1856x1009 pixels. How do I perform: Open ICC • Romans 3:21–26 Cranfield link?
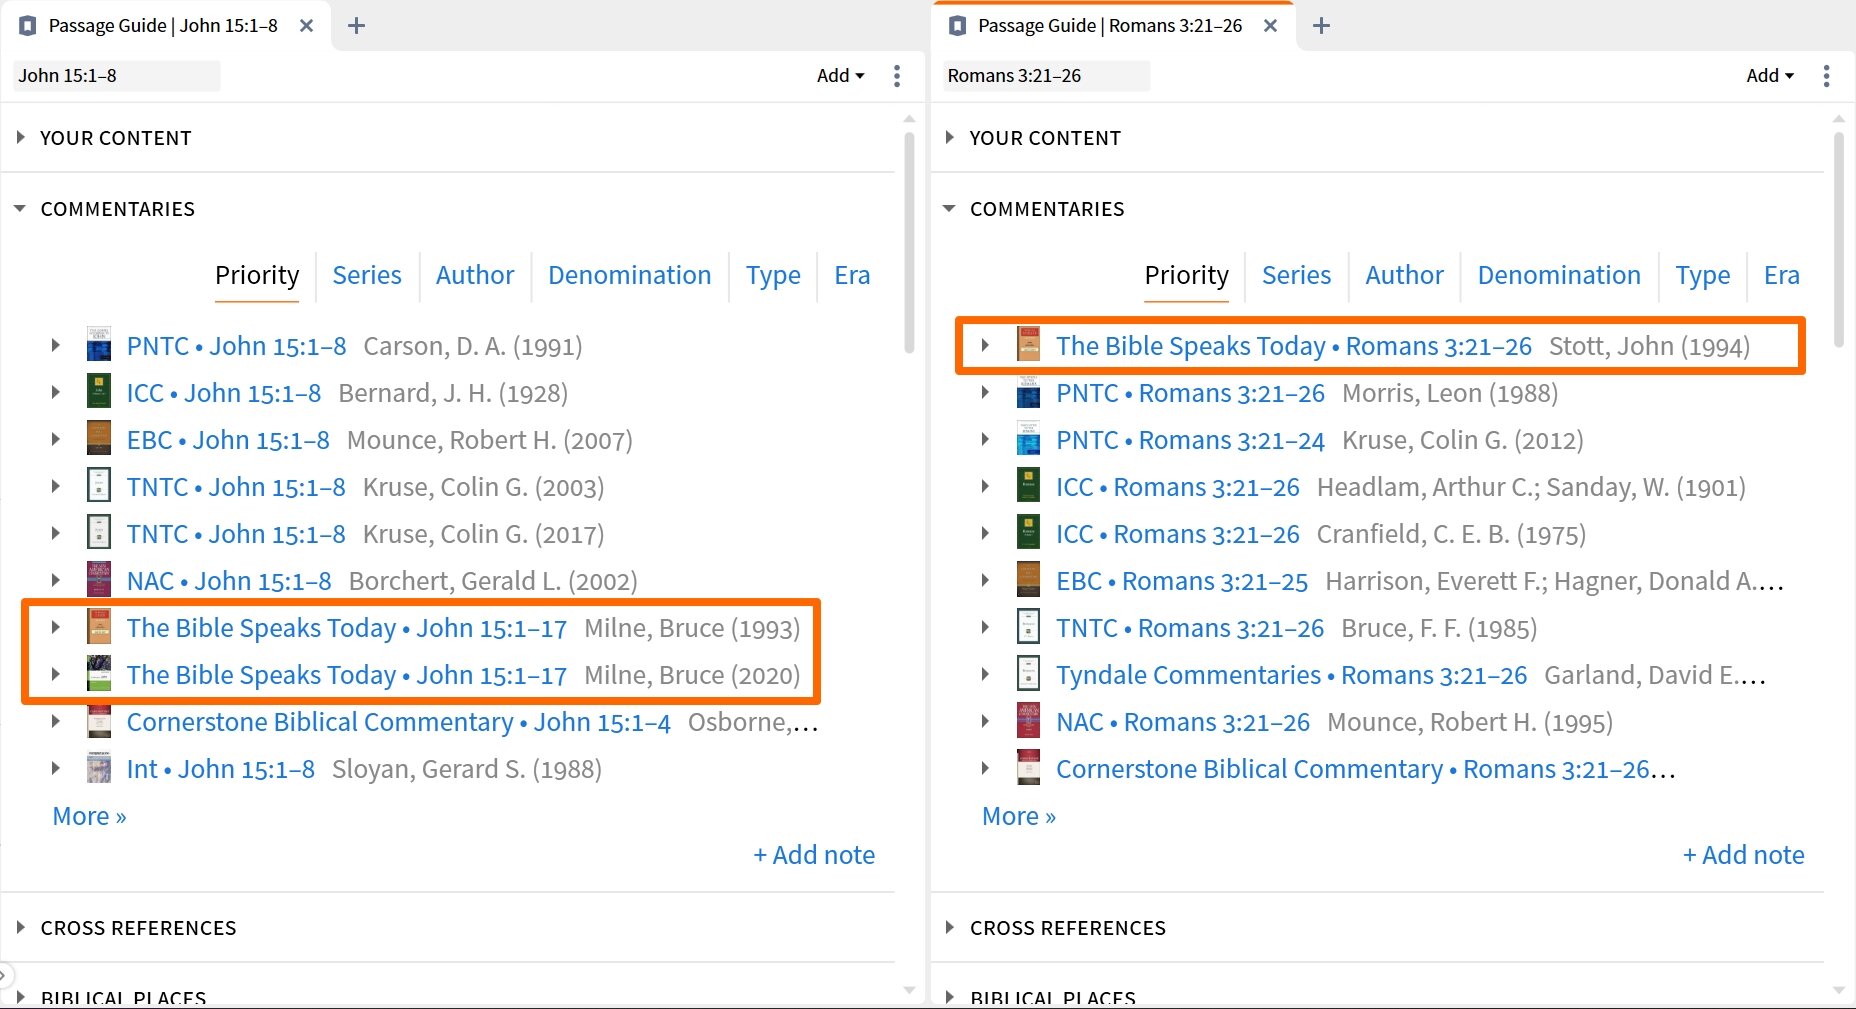1178,534
